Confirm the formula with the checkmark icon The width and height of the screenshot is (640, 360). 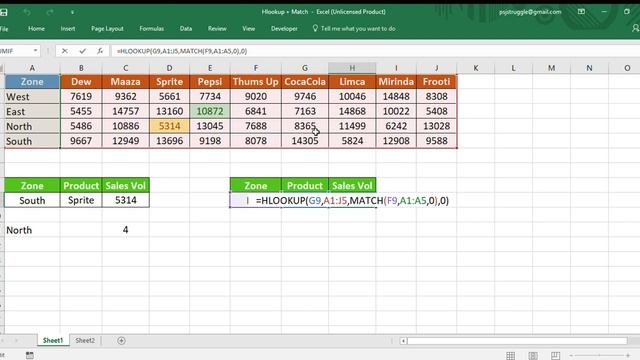tap(82, 51)
